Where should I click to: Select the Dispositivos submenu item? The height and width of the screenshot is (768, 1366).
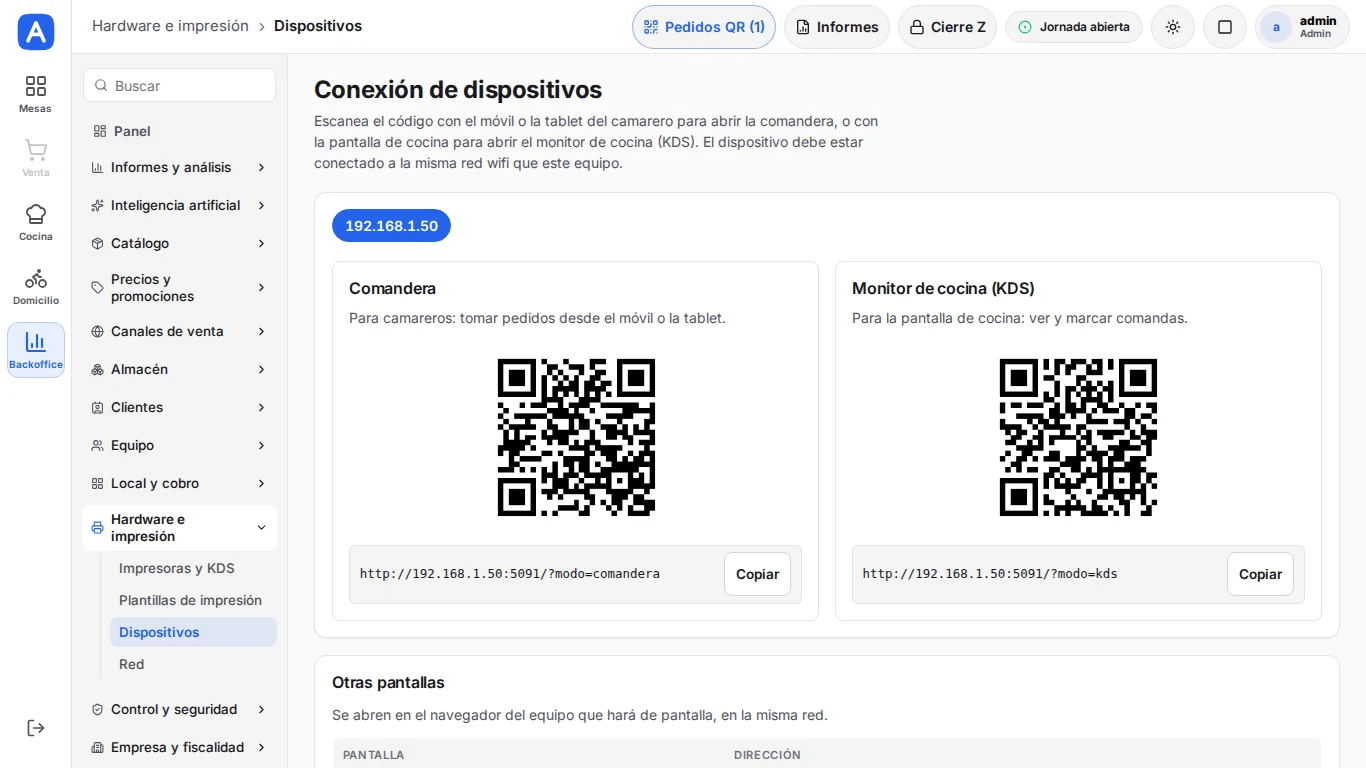pyautogui.click(x=193, y=632)
